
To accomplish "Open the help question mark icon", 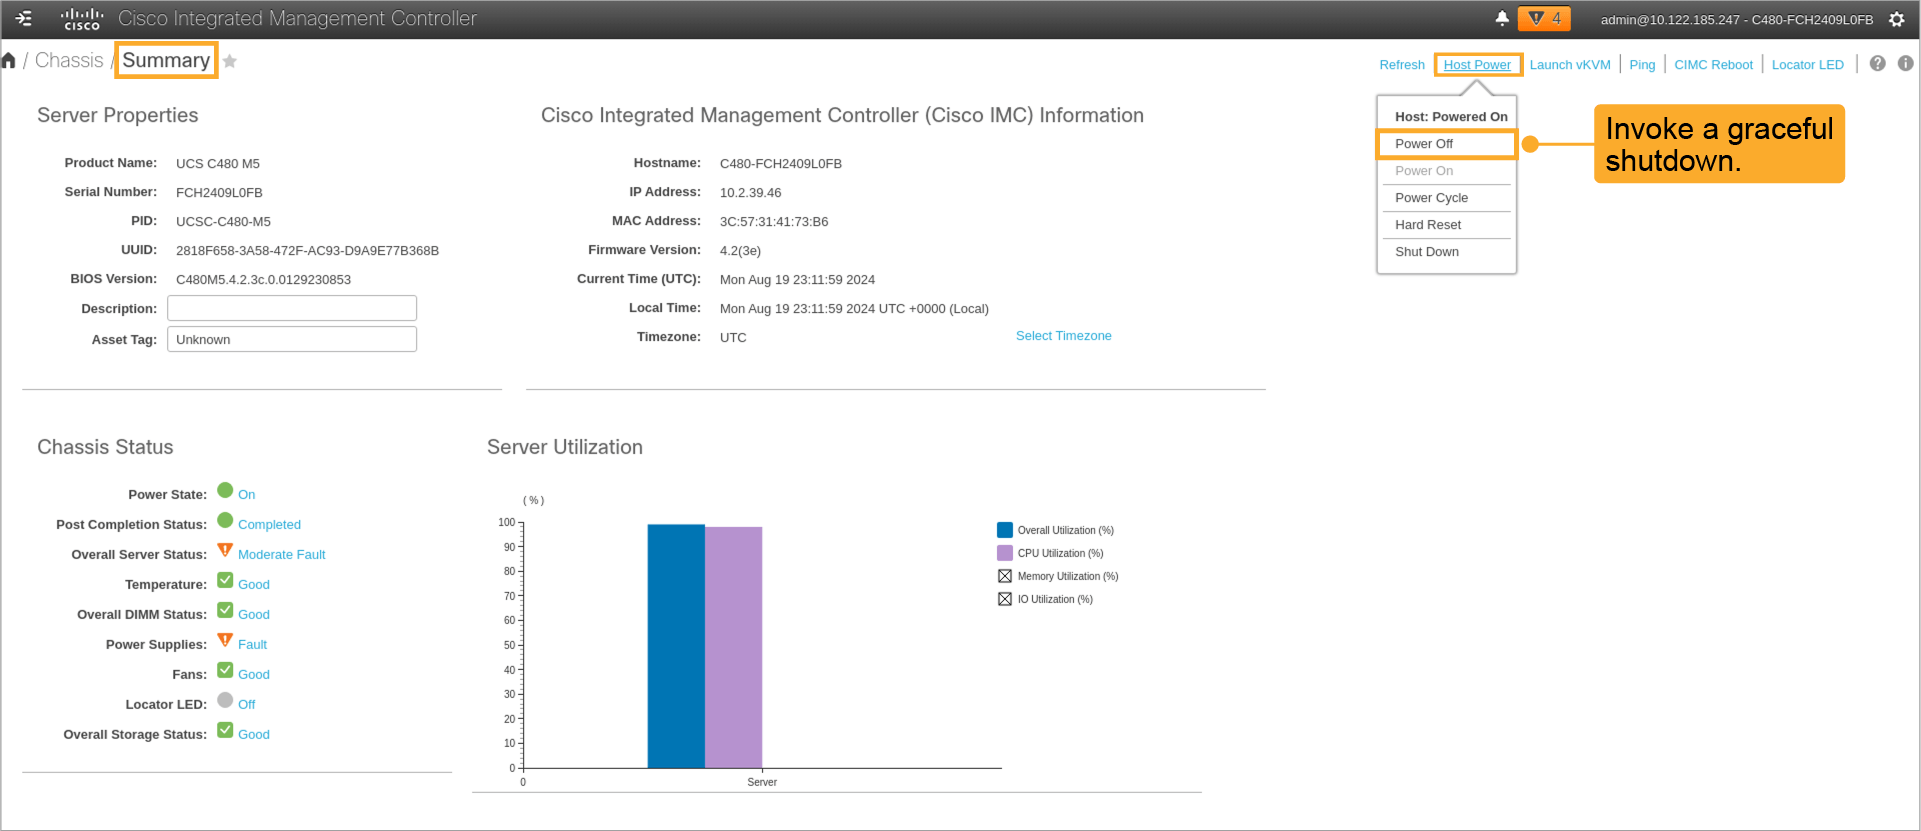I will pos(1878,63).
